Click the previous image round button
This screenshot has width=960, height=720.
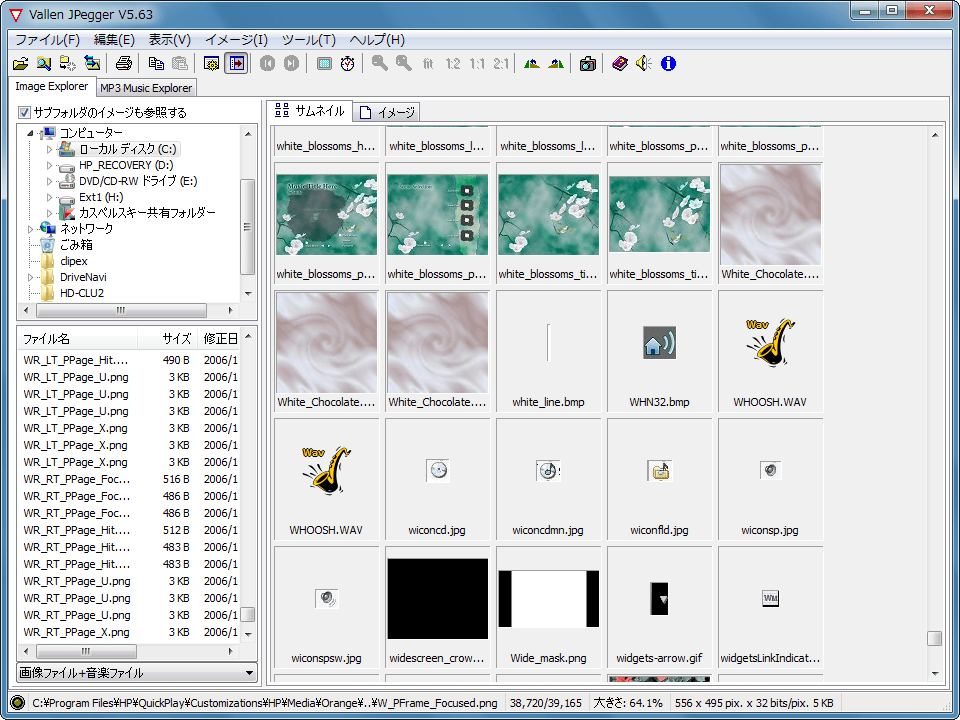point(268,64)
